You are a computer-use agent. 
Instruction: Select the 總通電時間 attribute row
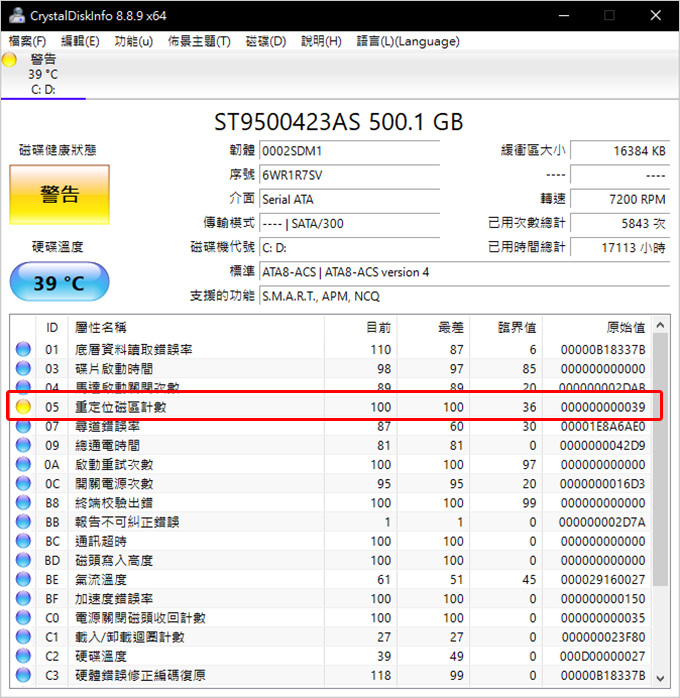click(x=331, y=445)
